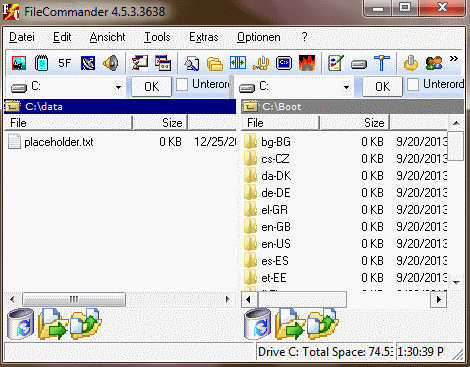Sort left panel by Size column
Image resolution: width=470 pixels, height=367 pixels.
160,123
